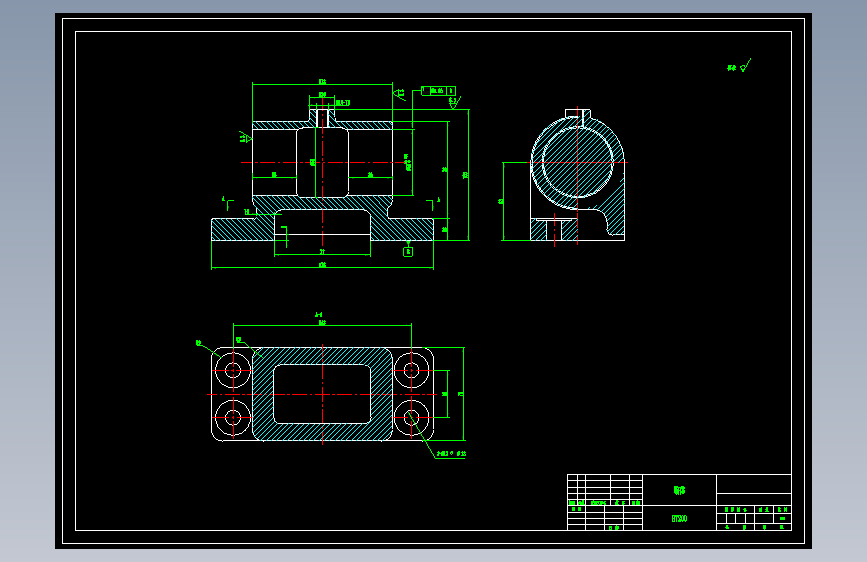867x562 pixels.
Task: Select the height dimension left of side view
Action: 502,201
